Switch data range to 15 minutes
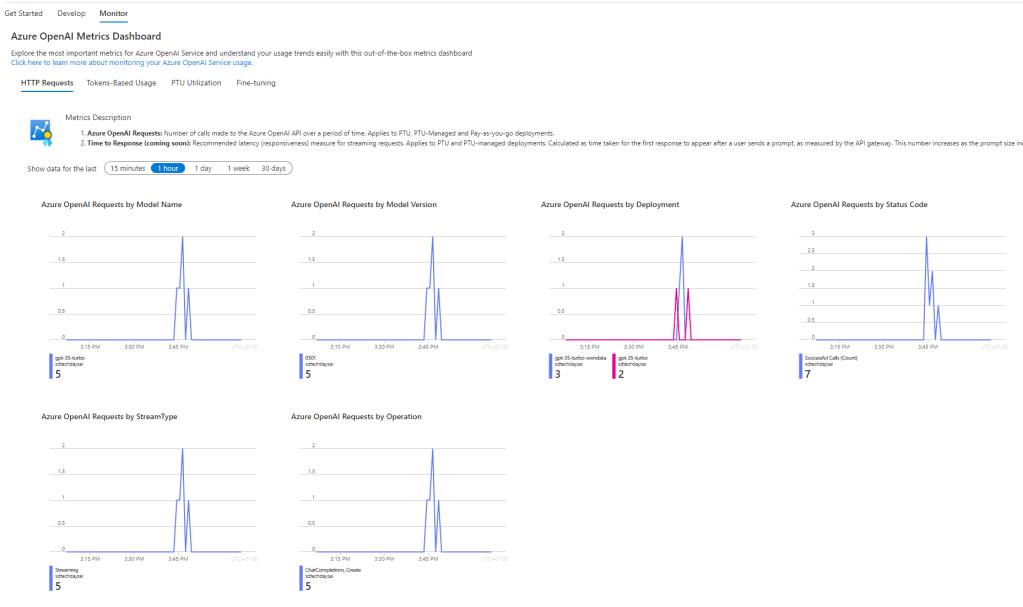The height and width of the screenshot is (607, 1023). click(127, 168)
